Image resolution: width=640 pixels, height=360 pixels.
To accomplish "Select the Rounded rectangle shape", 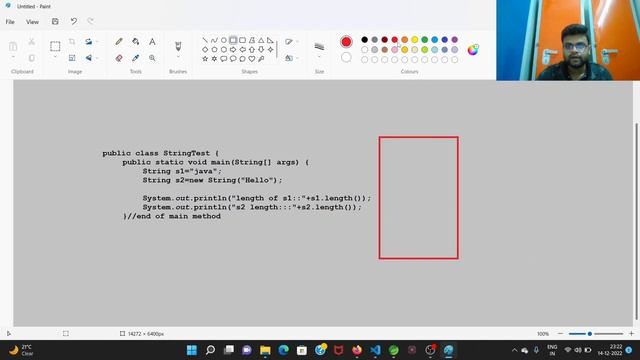I will pos(242,40).
